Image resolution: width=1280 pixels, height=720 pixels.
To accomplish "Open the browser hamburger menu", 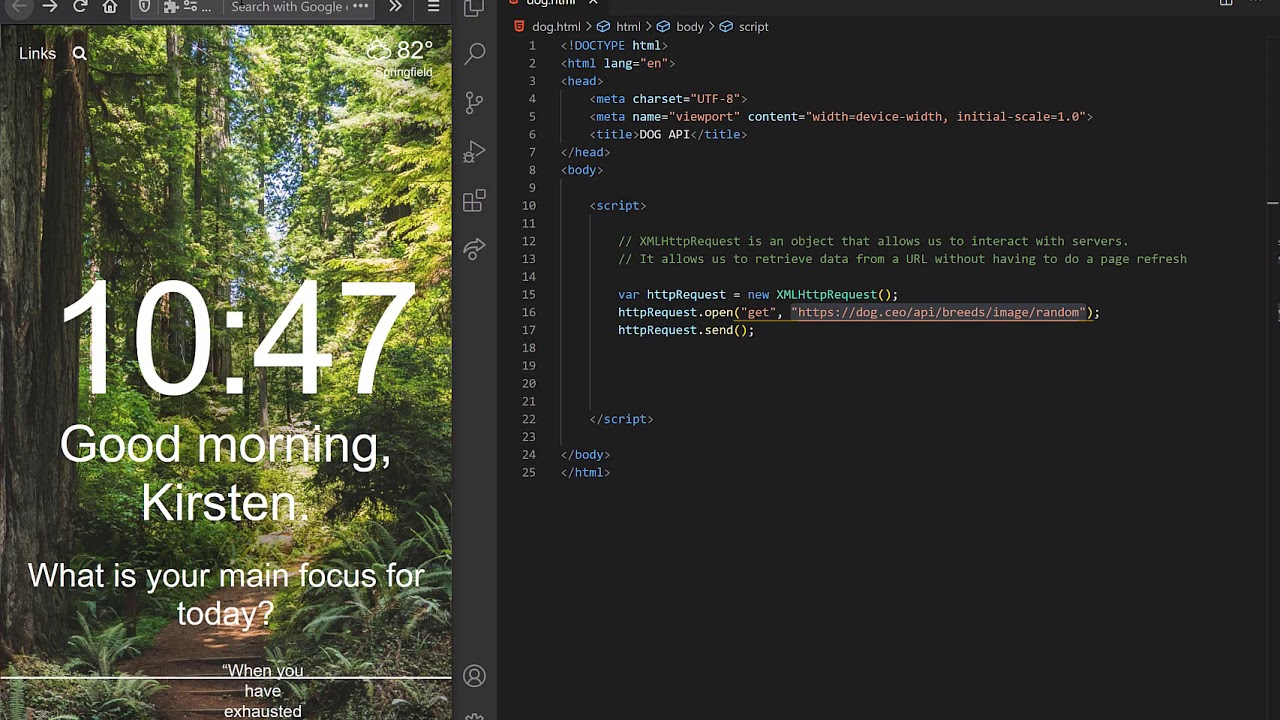I will pos(433,7).
